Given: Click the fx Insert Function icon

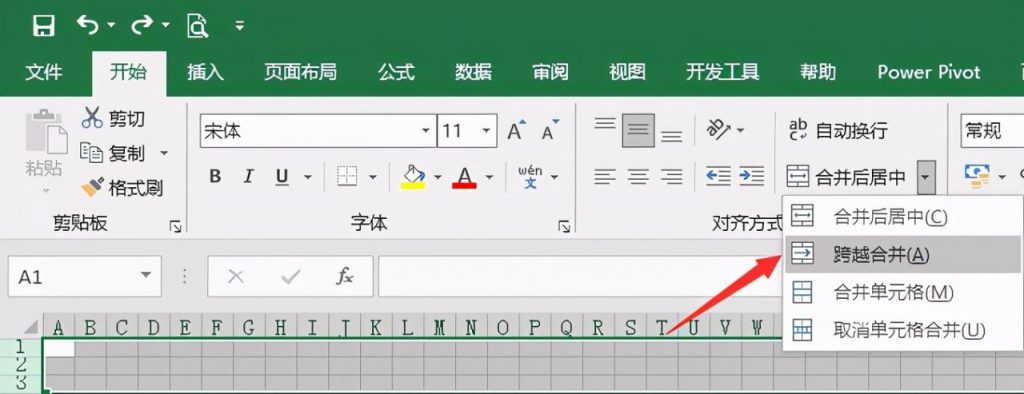Looking at the screenshot, I should pyautogui.click(x=345, y=276).
